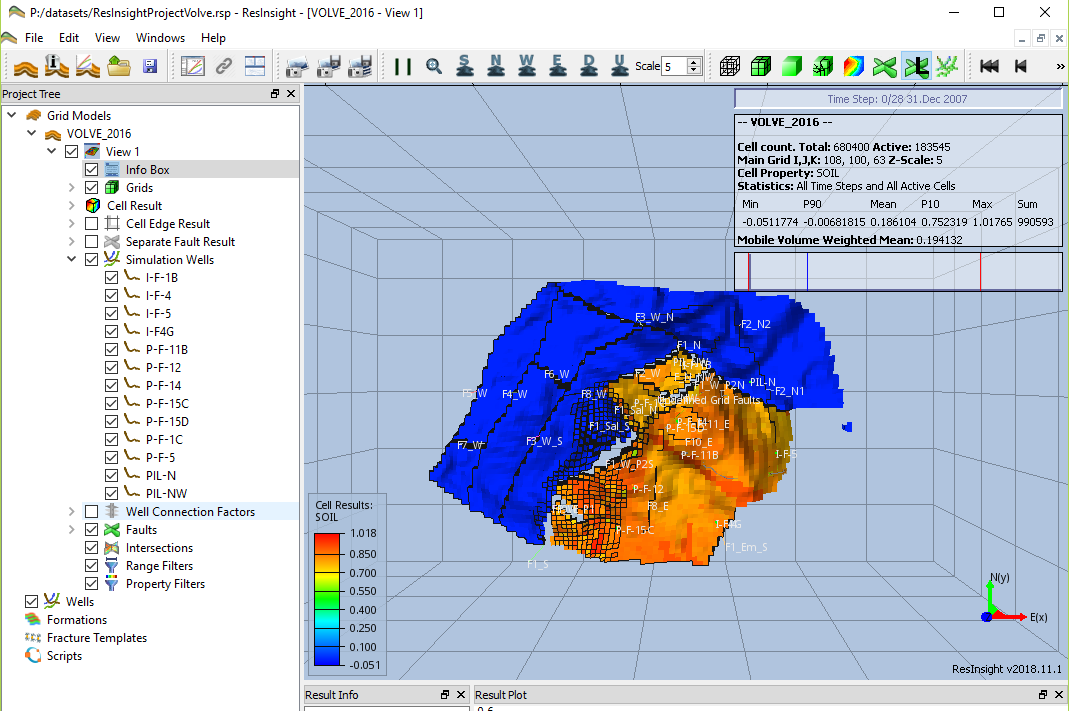Image resolution: width=1069 pixels, height=711 pixels.
Task: Enable the Cell Edge Result checkbox
Action: pos(92,224)
